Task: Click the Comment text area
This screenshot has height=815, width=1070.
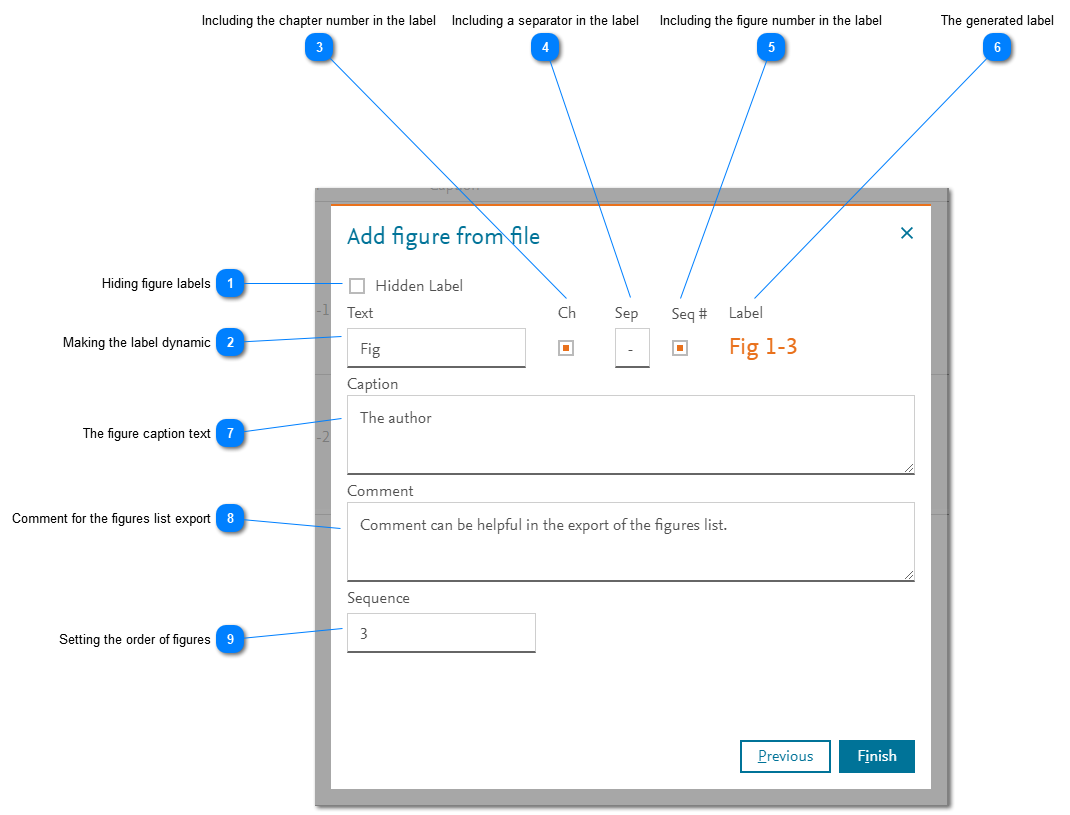Action: [x=631, y=542]
